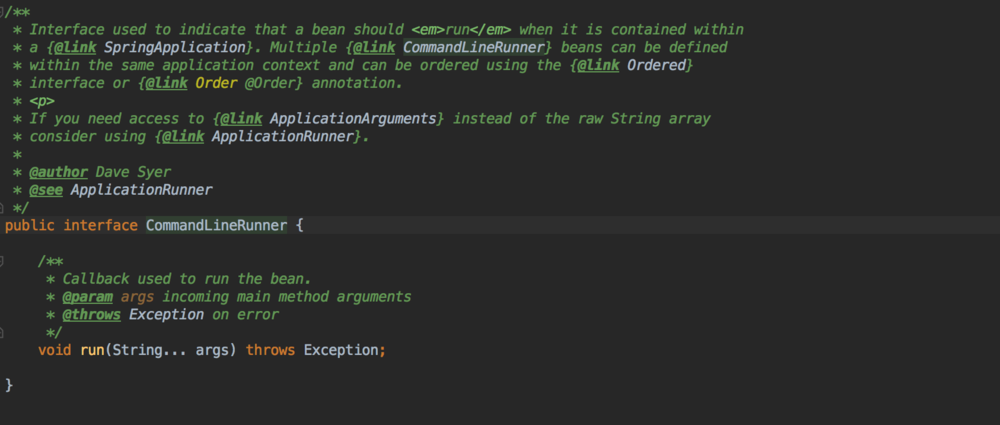Click the run method name
Viewport: 1000px width, 425px height.
92,350
